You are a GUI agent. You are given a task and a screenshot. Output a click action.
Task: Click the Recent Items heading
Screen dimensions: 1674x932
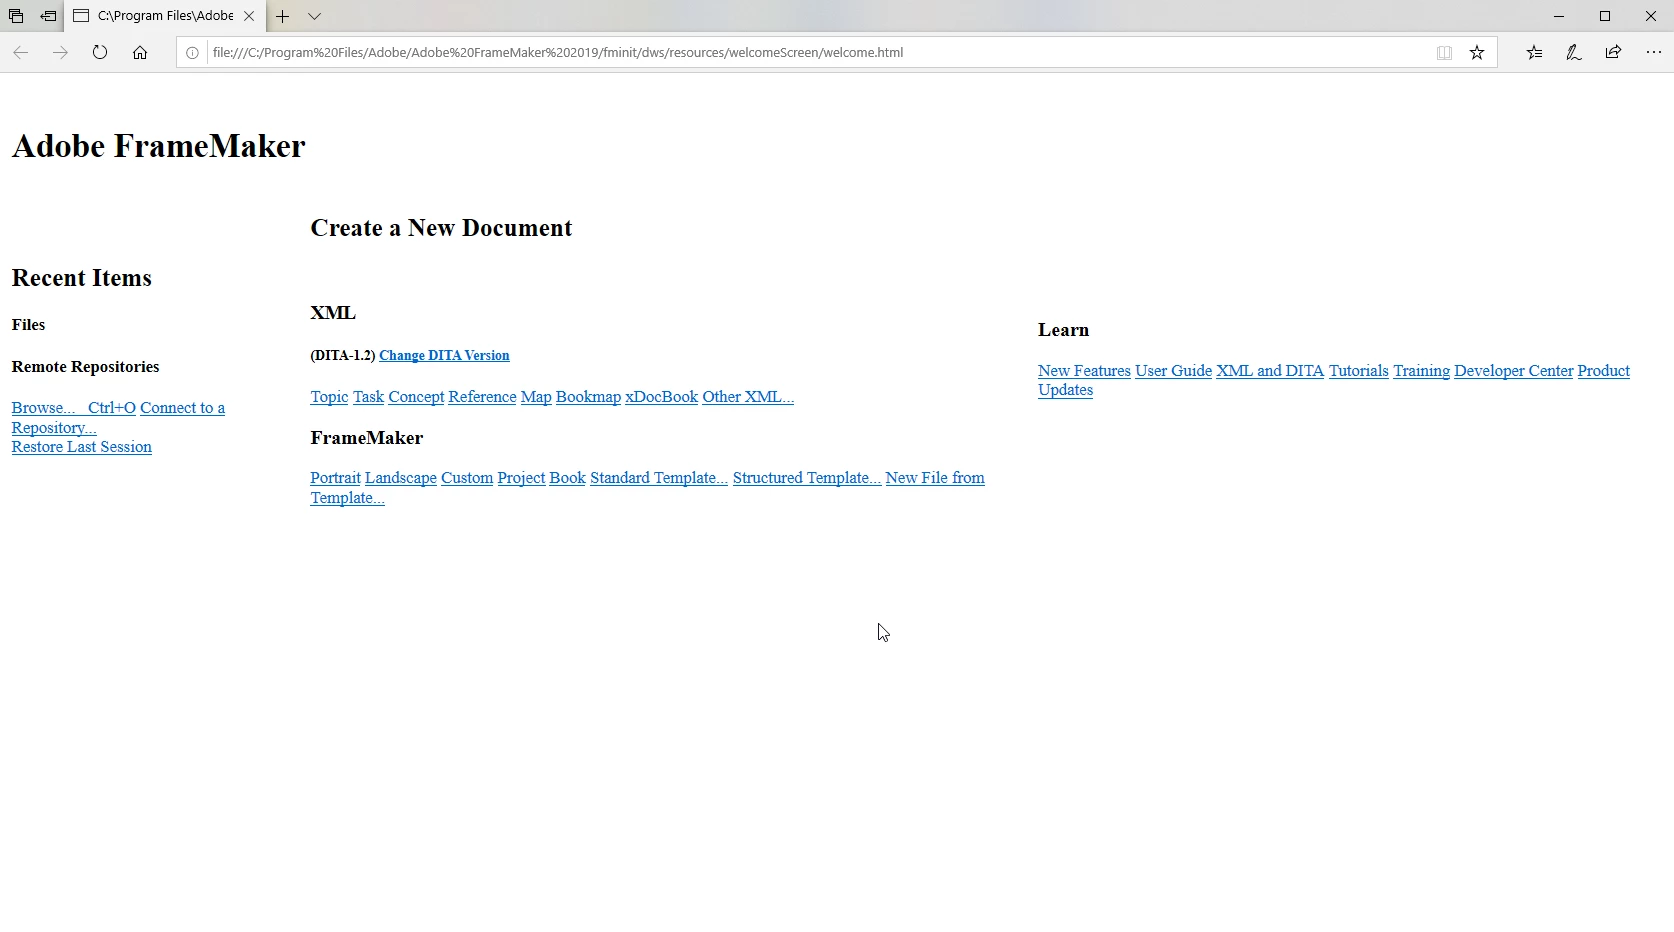82,278
